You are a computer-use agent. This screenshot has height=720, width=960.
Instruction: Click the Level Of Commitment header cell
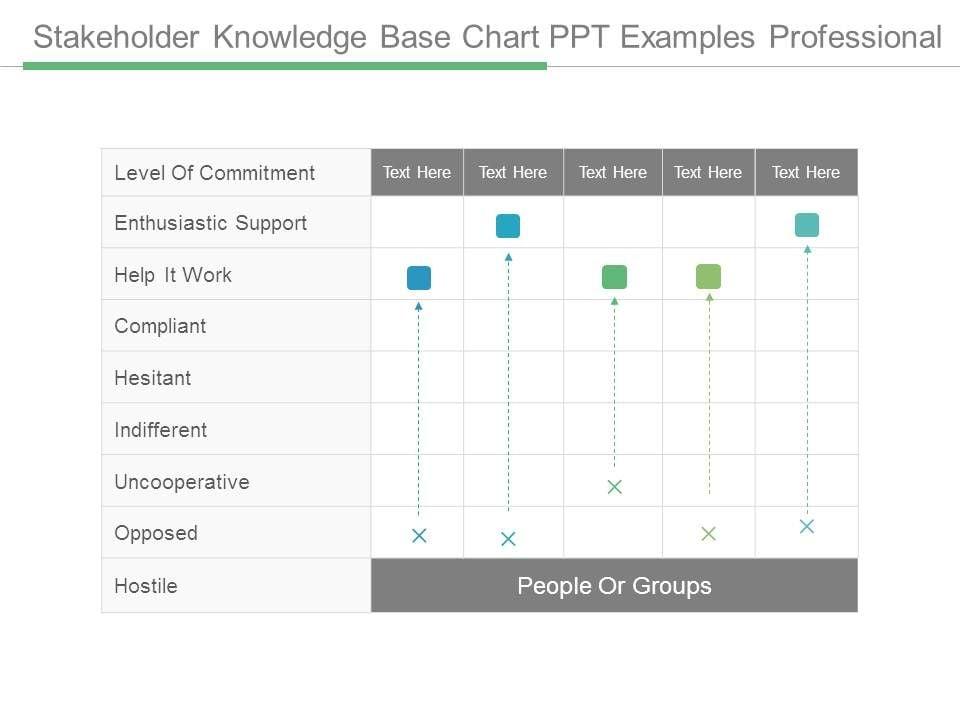215,173
